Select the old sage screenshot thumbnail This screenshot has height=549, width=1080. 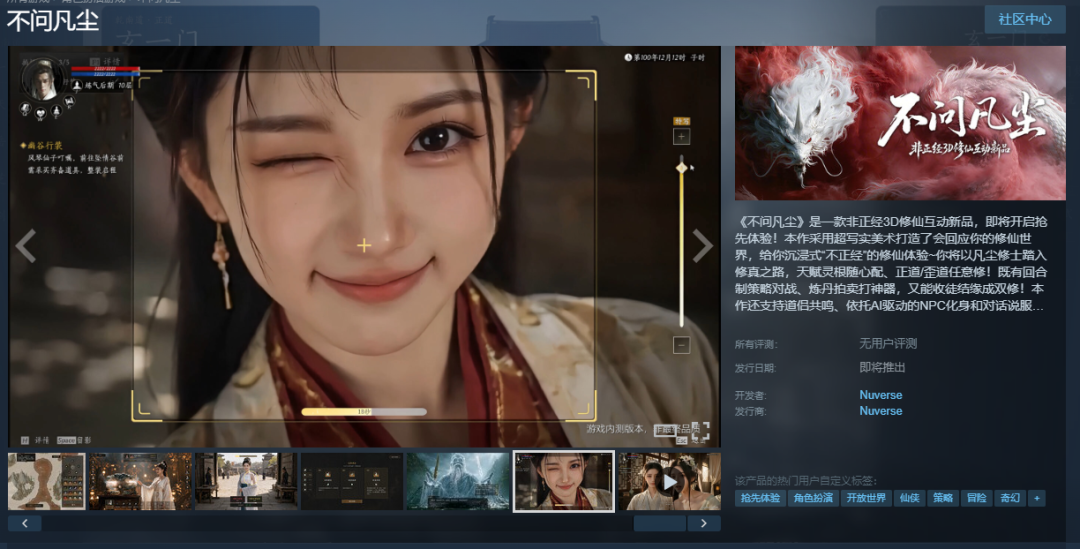click(x=458, y=481)
